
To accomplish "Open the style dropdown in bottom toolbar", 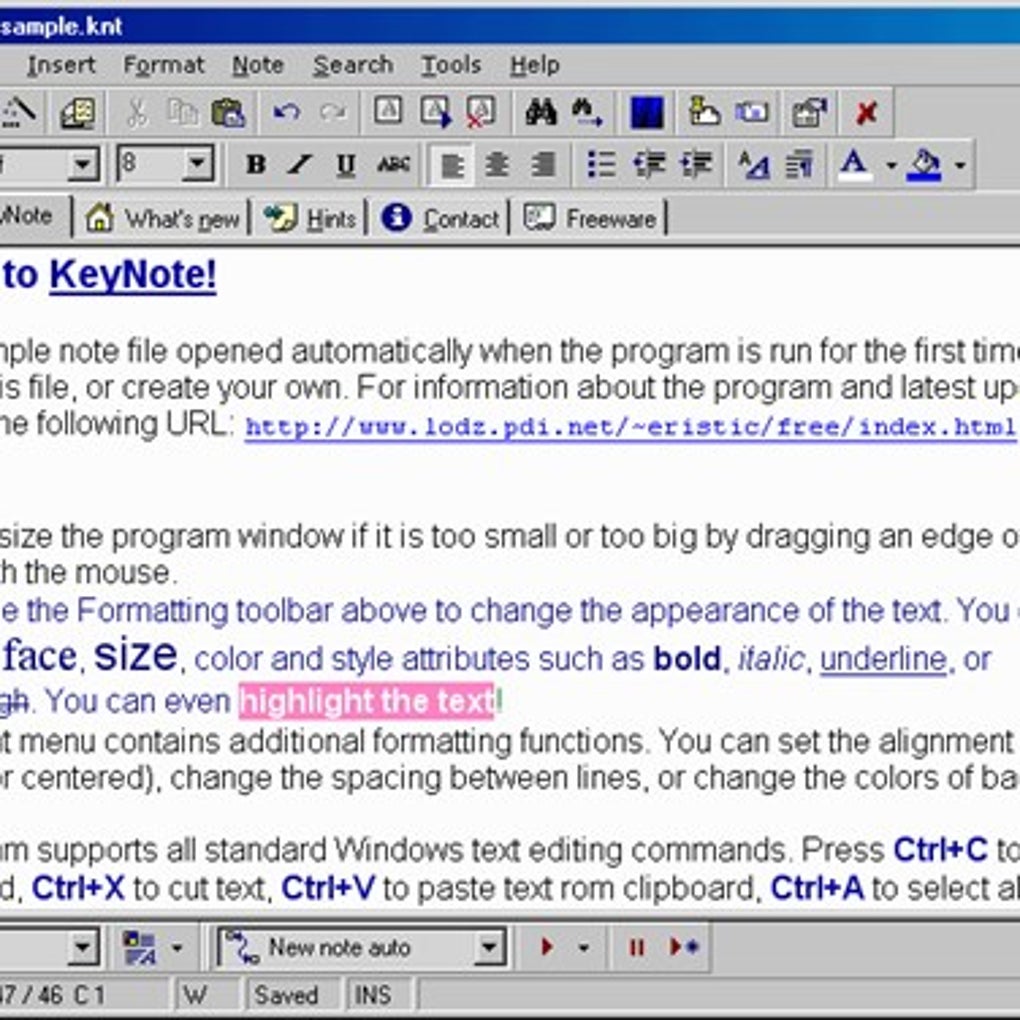I will pos(83,947).
